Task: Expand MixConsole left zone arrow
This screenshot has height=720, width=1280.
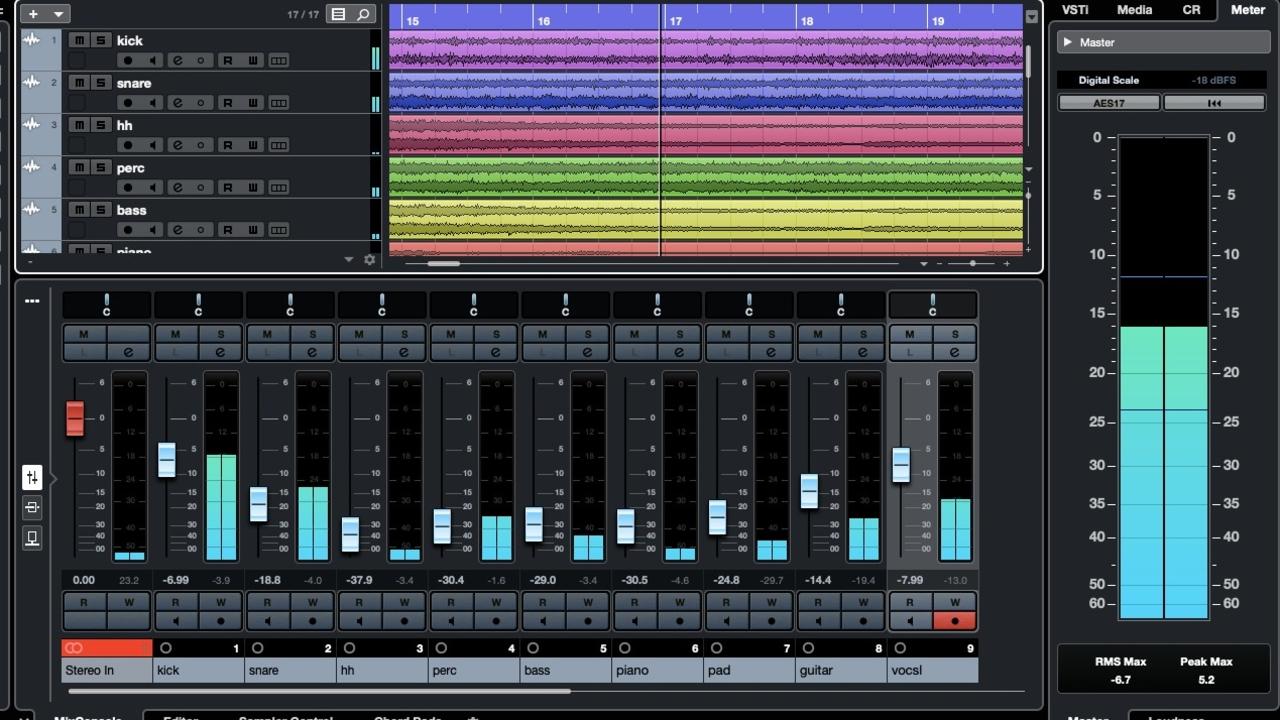Action: [53, 479]
